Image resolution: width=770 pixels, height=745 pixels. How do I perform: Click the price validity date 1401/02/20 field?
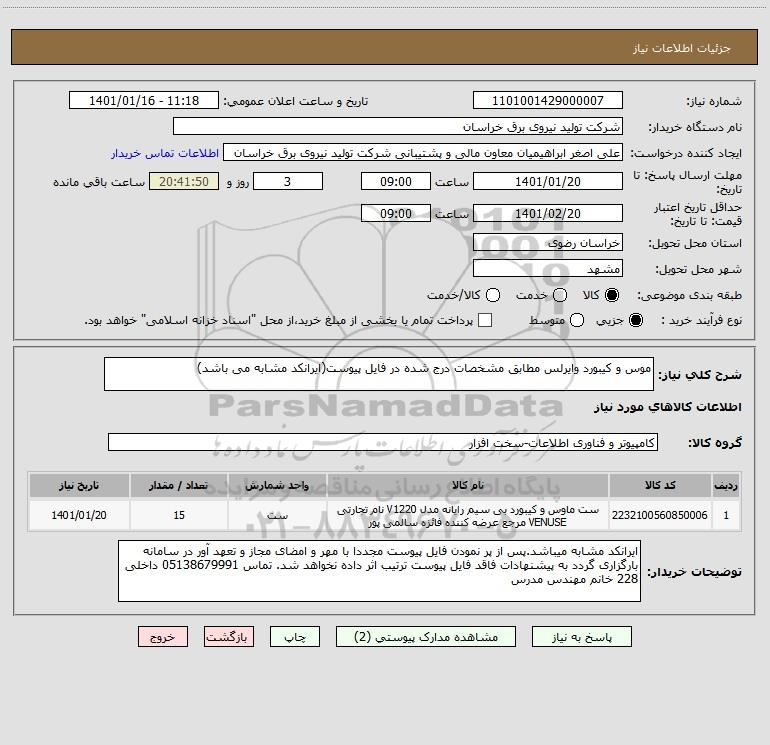point(548,213)
